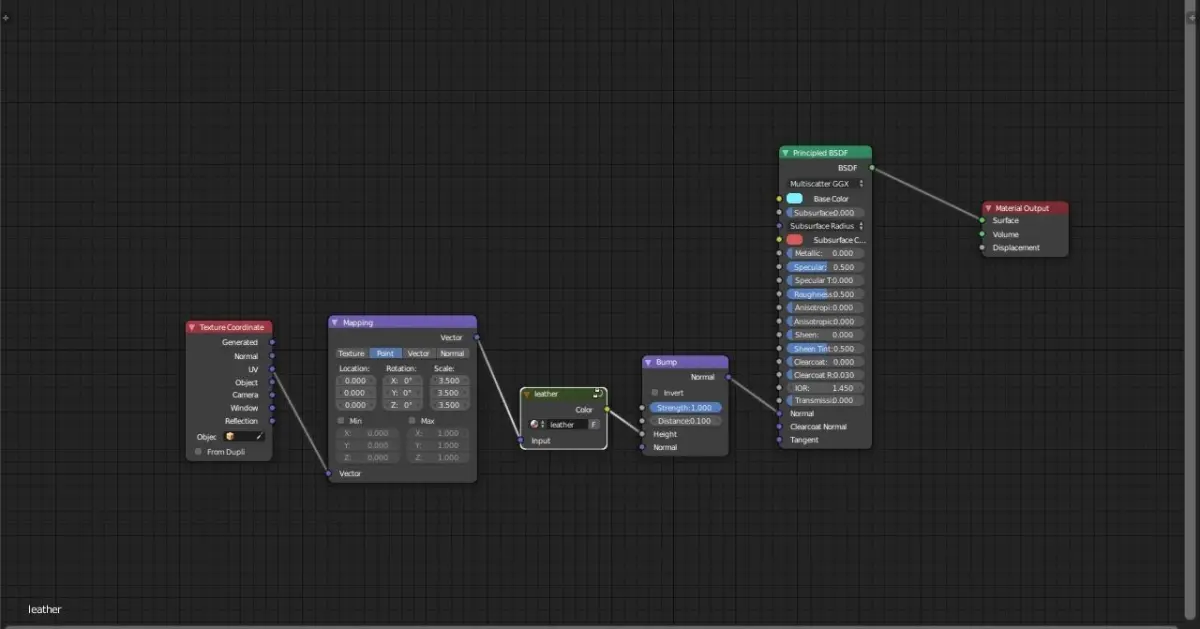Screen dimensions: 1200x629
Task: Enable the Min checkbox in Mapping node
Action: click(341, 421)
